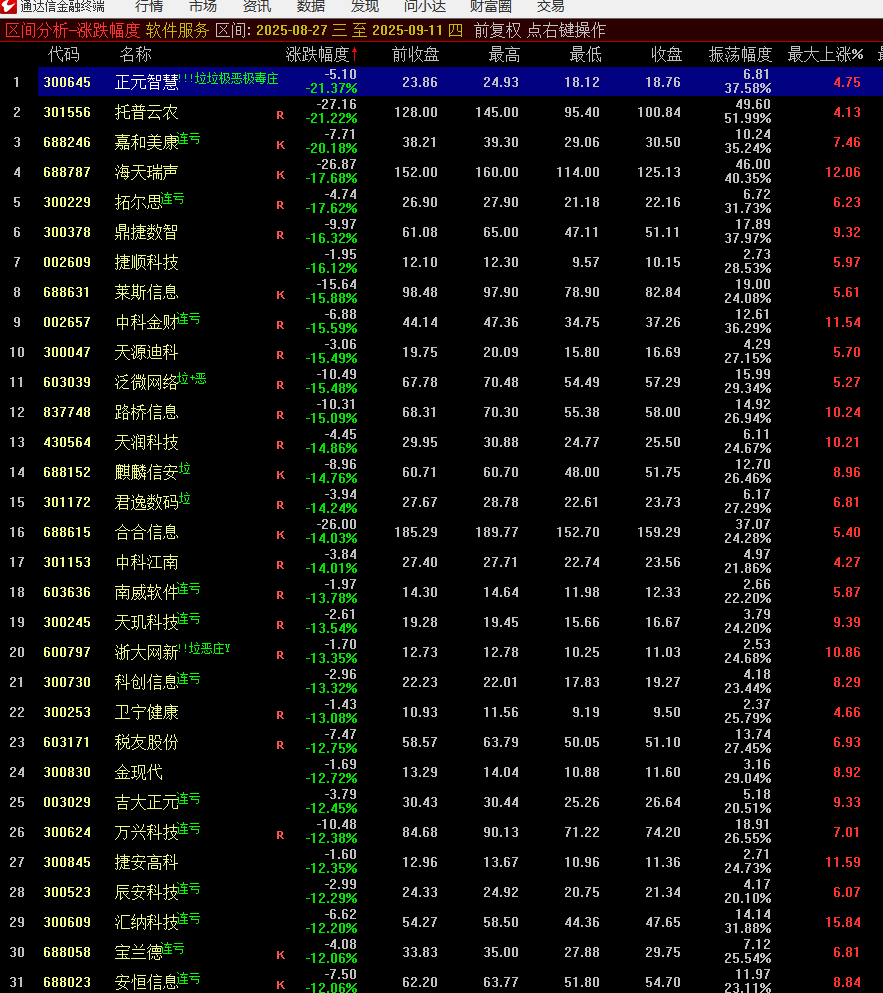Click the R marker on 卫宁健康 row
Viewport: 883px width, 993px height.
280,716
